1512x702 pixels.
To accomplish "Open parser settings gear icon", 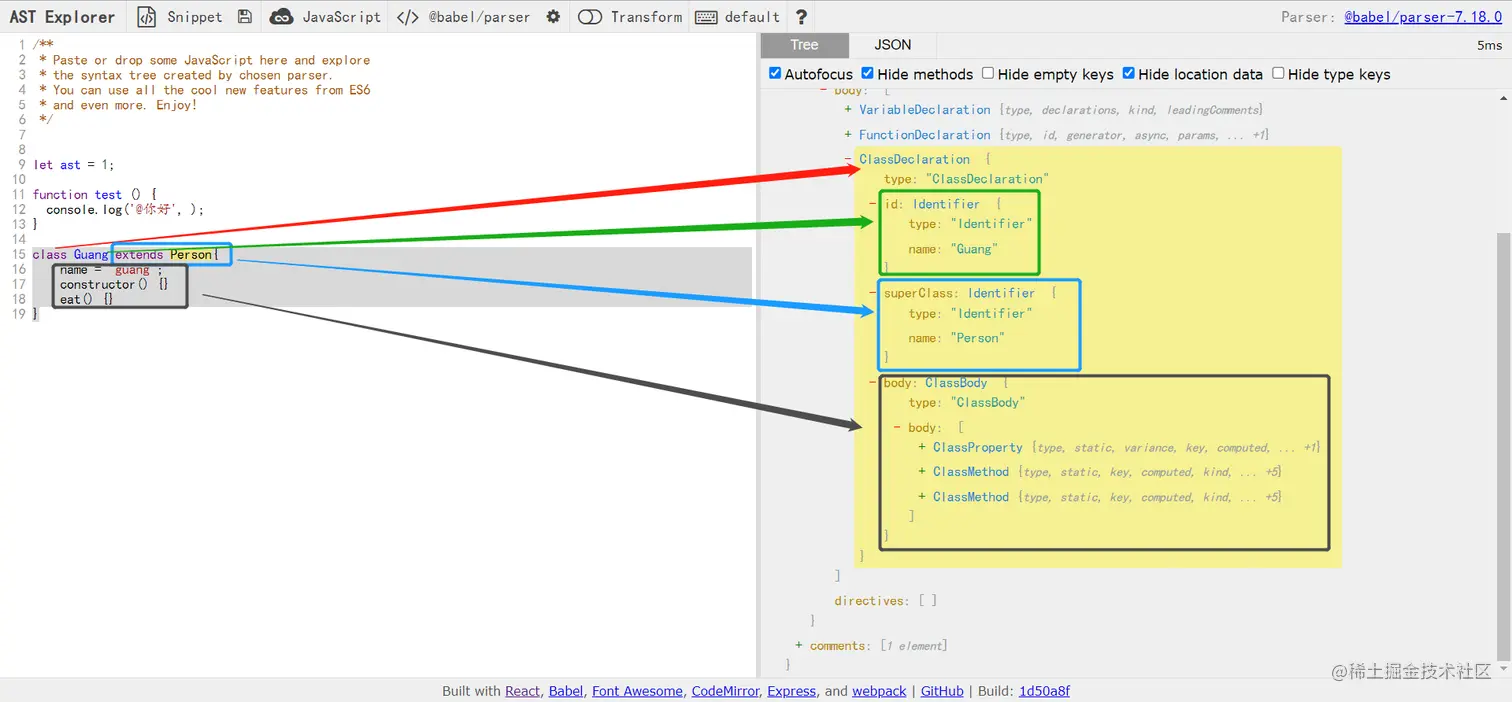I will coord(553,17).
